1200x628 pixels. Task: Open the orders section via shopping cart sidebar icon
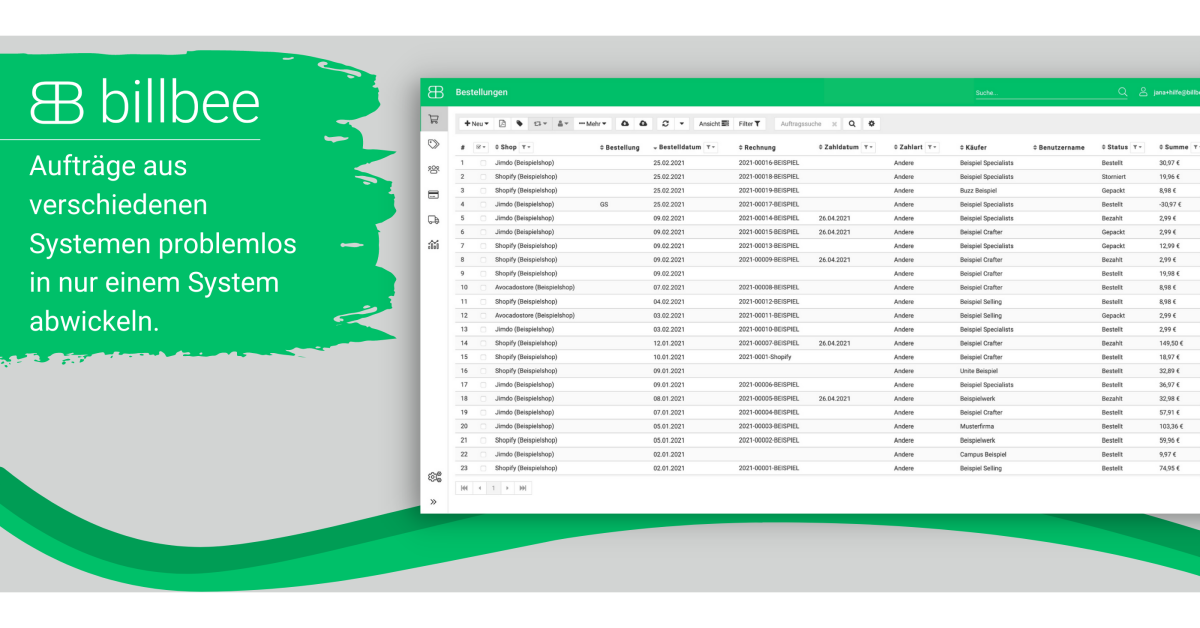pos(433,119)
